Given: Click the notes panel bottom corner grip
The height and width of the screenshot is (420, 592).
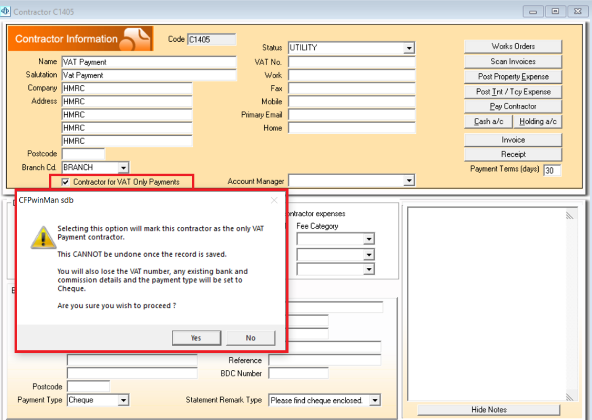Looking at the screenshot, I should (x=569, y=397).
